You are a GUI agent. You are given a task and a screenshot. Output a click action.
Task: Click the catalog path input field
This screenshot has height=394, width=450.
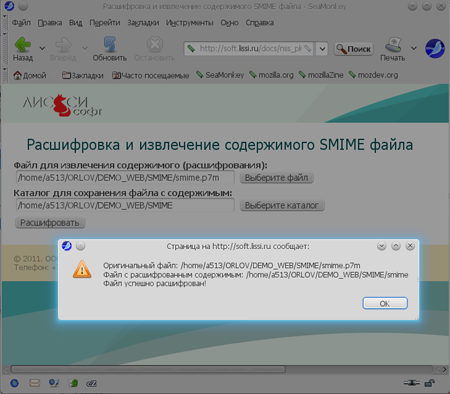125,205
